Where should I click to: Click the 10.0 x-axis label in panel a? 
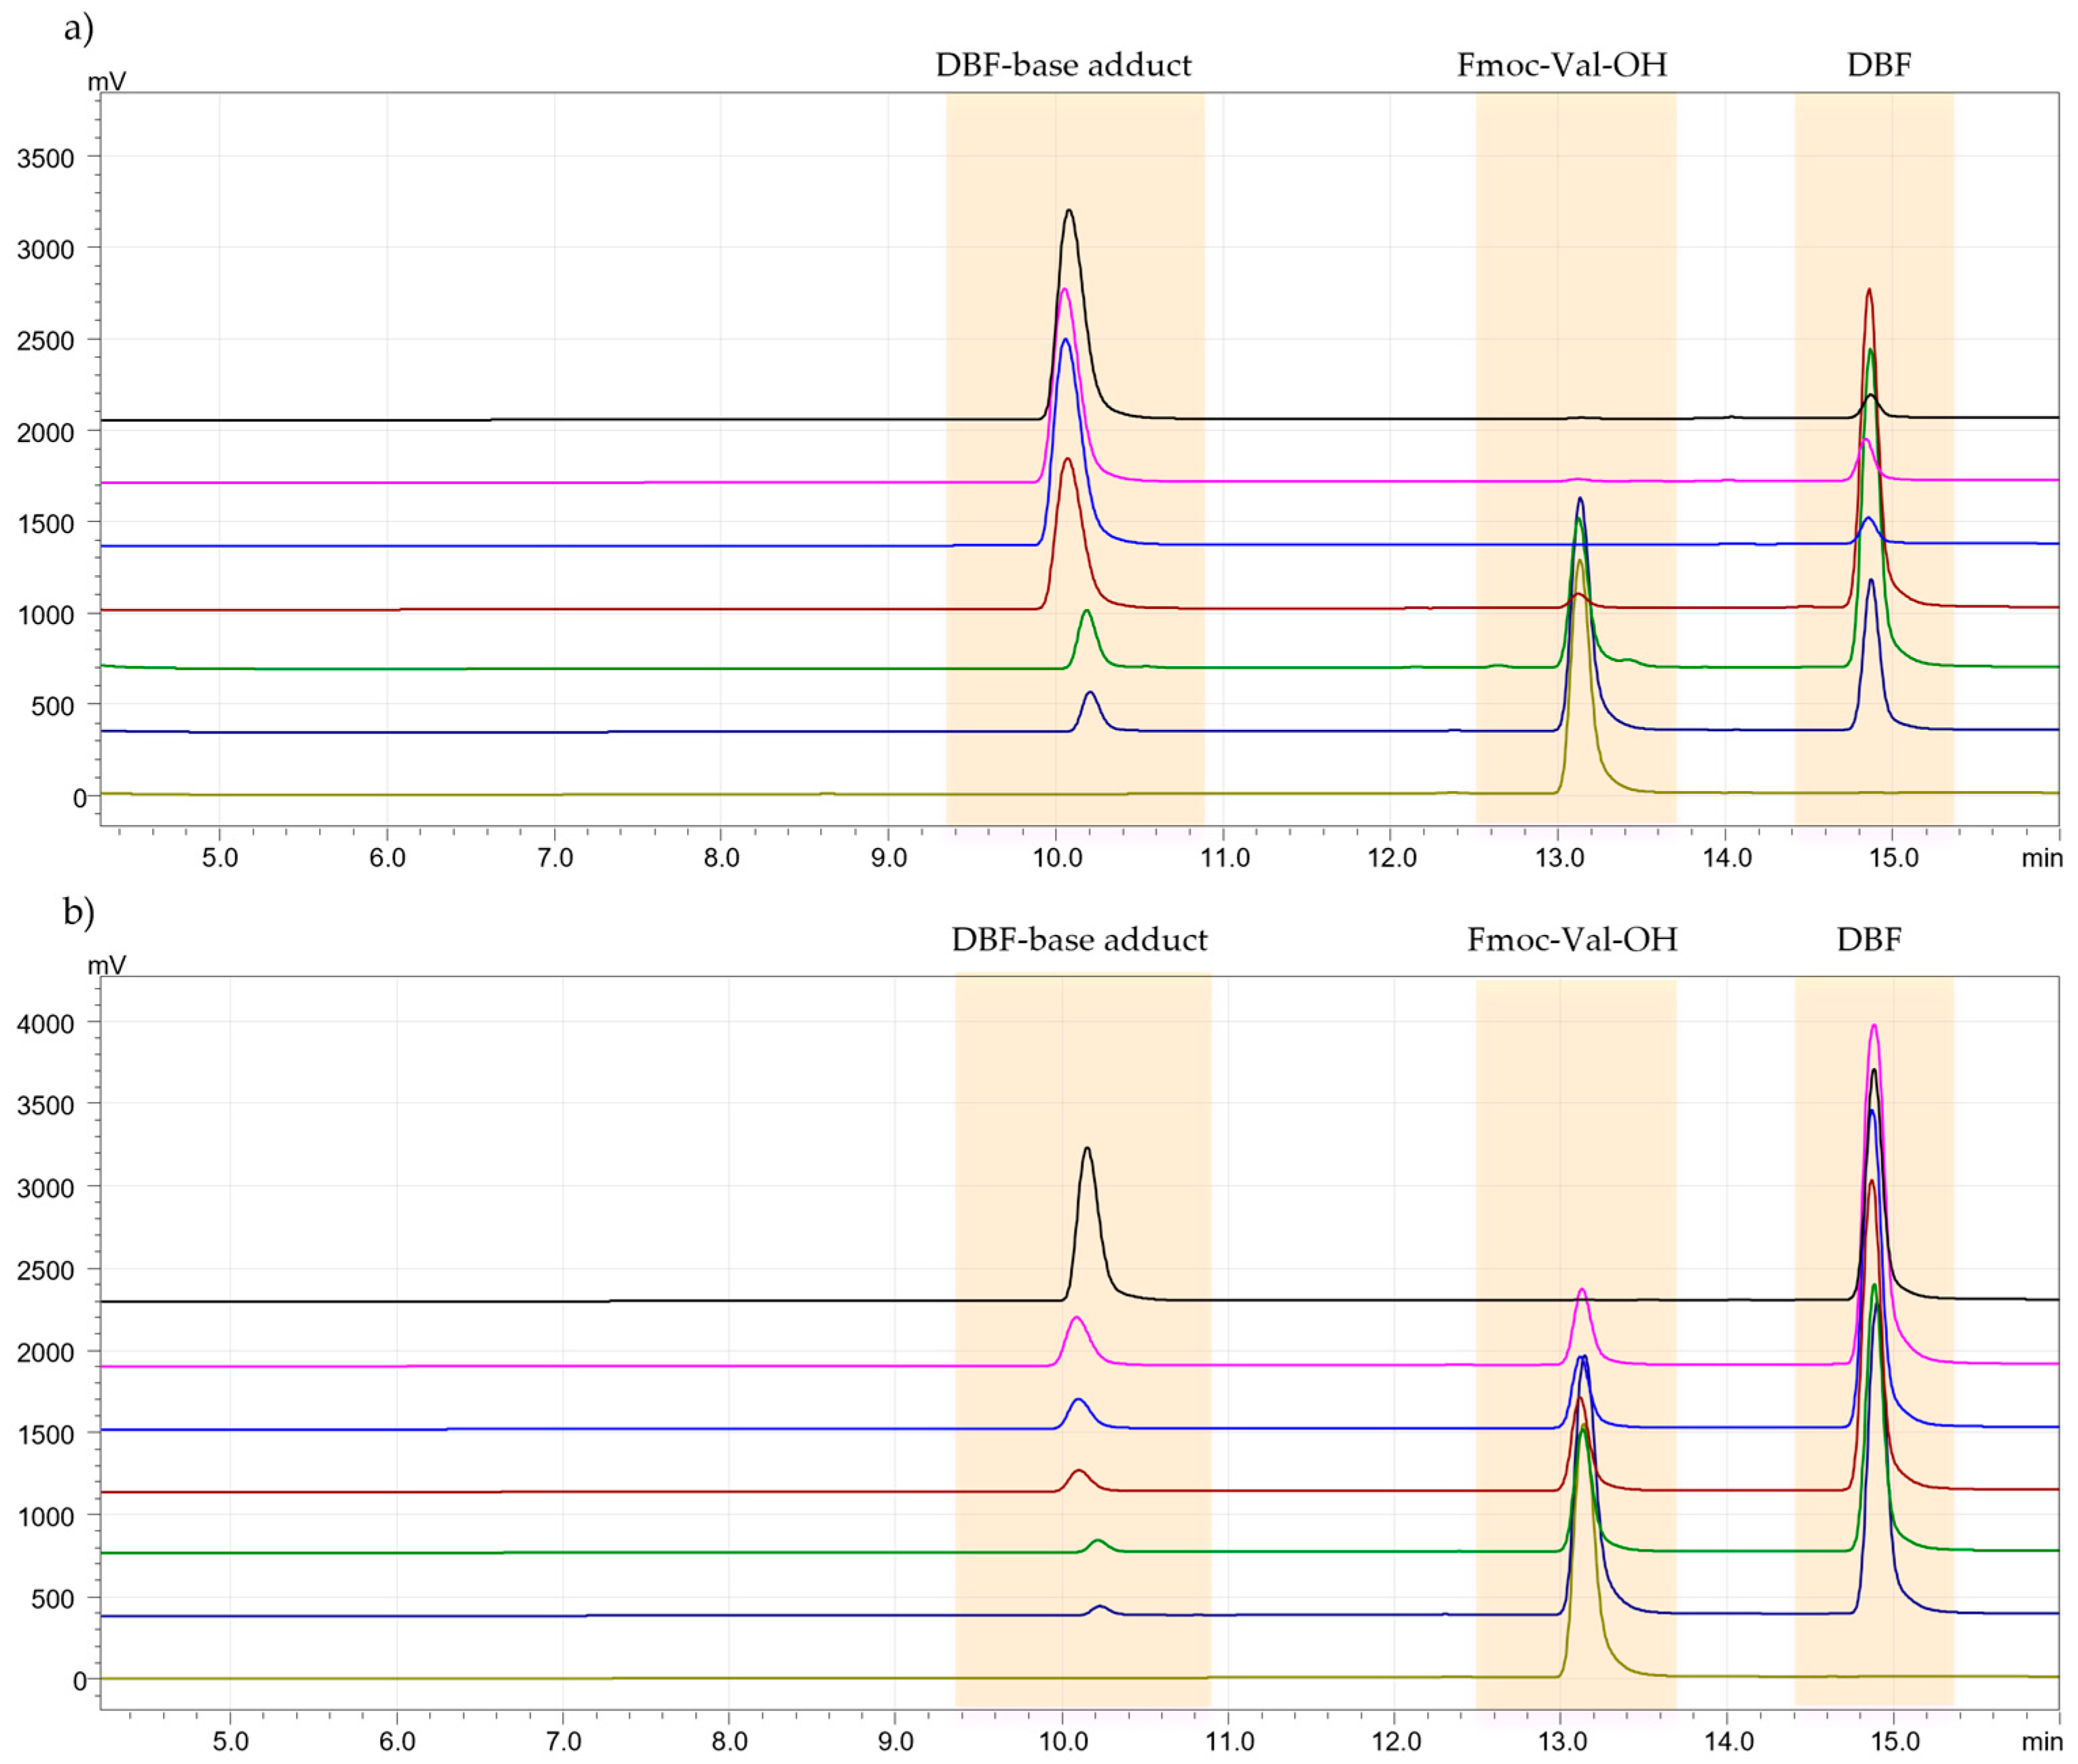tap(1057, 857)
